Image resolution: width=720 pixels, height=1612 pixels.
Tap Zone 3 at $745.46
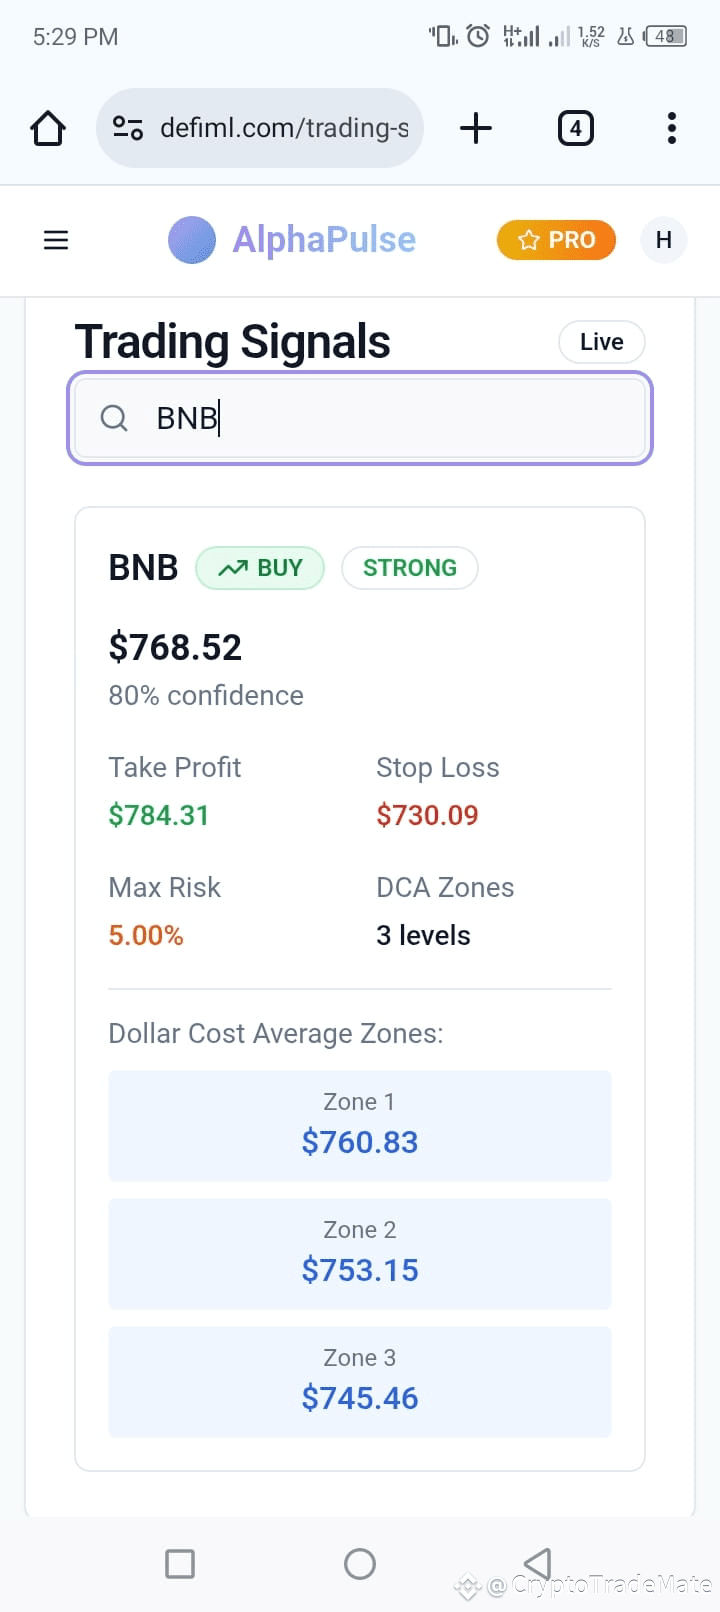360,1382
